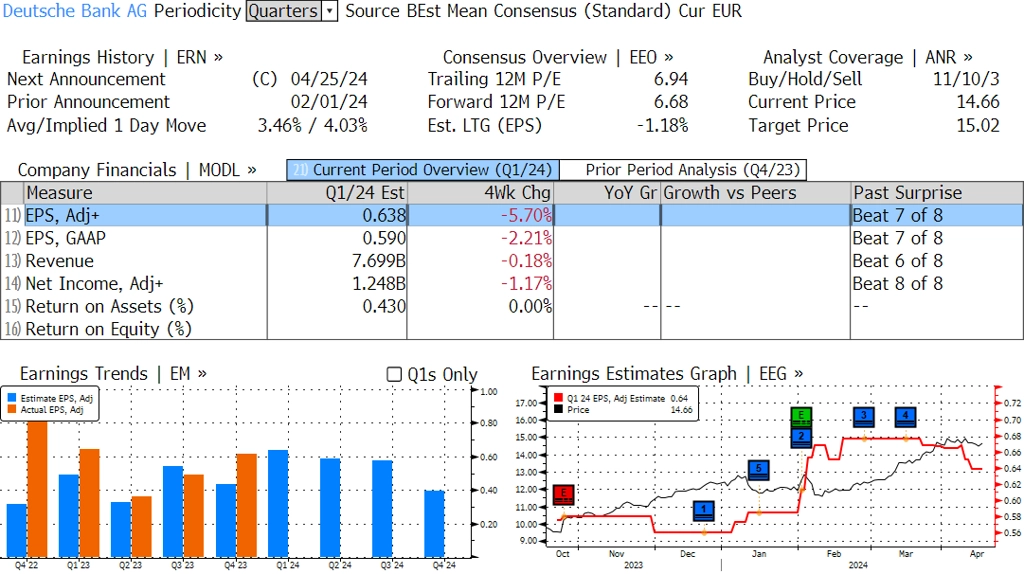
Task: Switch to Current Period Overview (Q1/24) tab
Action: pos(423,170)
